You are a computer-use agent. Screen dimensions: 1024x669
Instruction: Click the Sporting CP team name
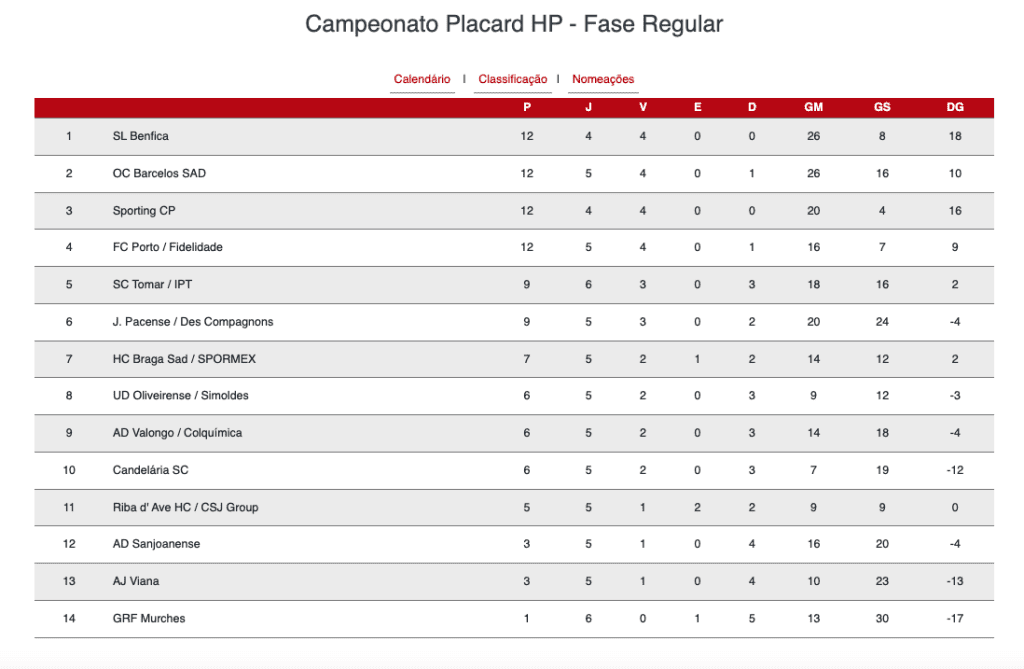[144, 210]
